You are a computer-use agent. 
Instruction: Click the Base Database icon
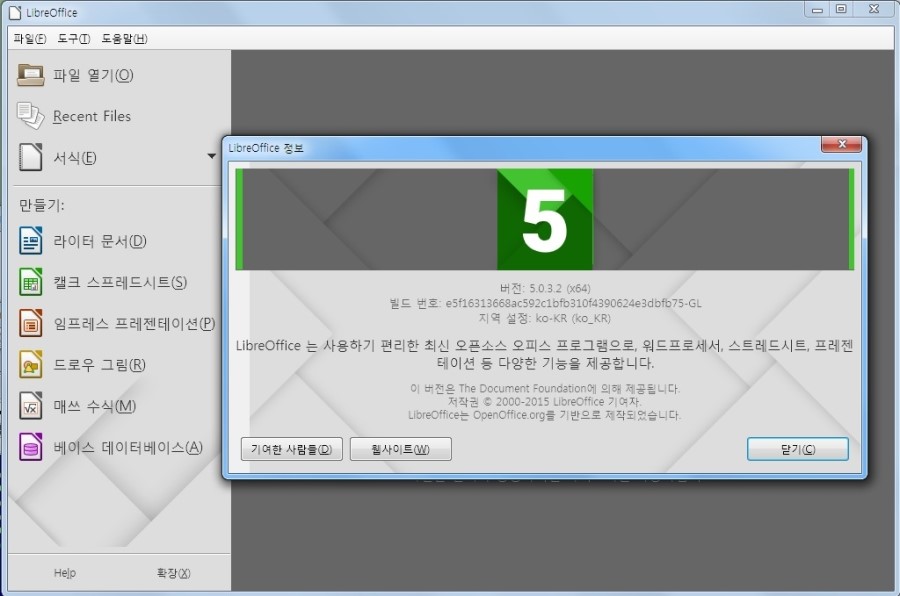click(30, 447)
